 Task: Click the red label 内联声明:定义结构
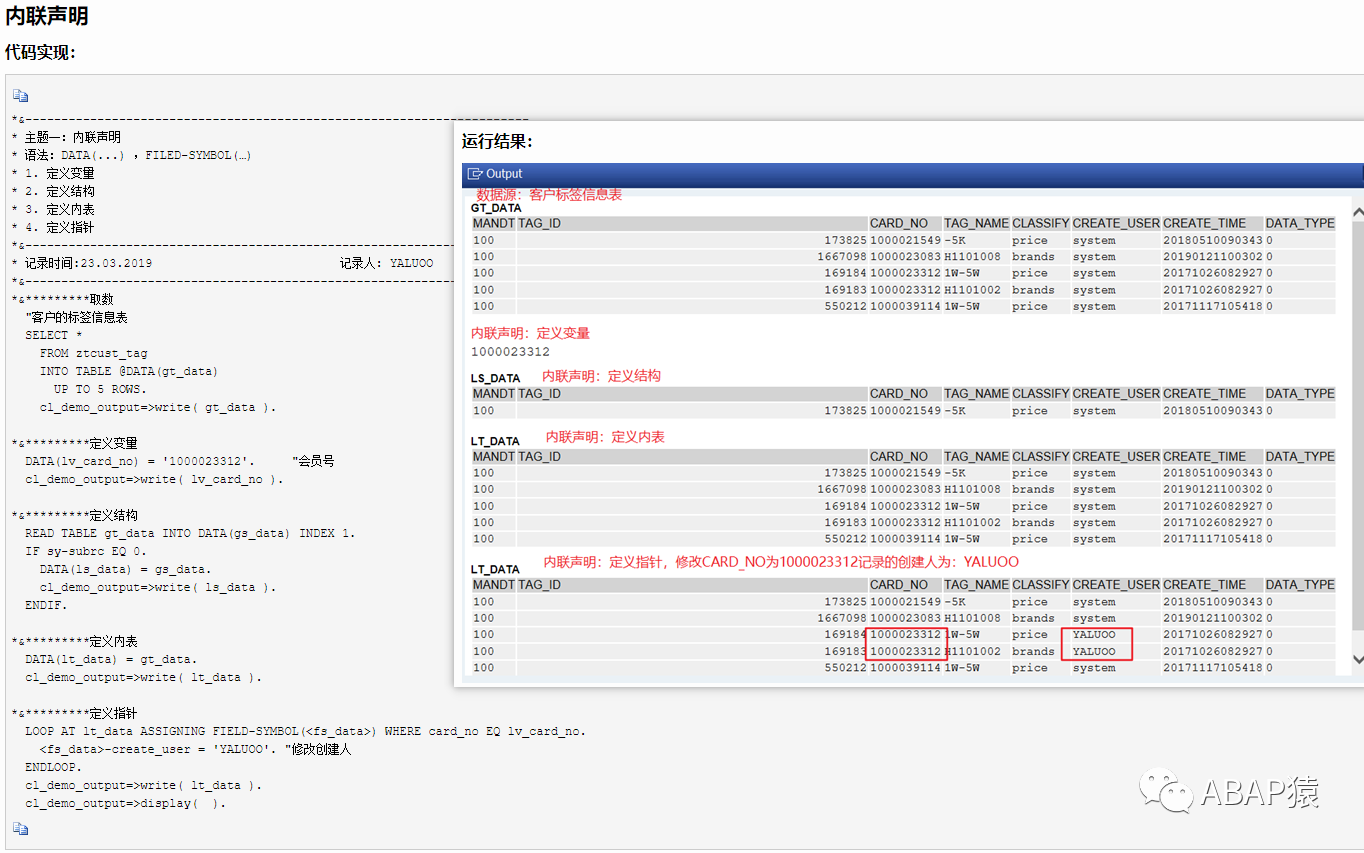[601, 376]
